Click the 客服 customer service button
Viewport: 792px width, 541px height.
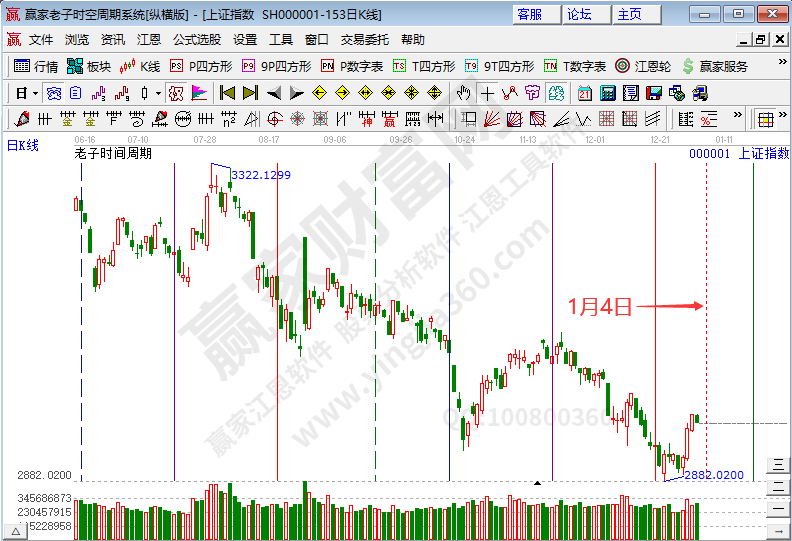[529, 14]
